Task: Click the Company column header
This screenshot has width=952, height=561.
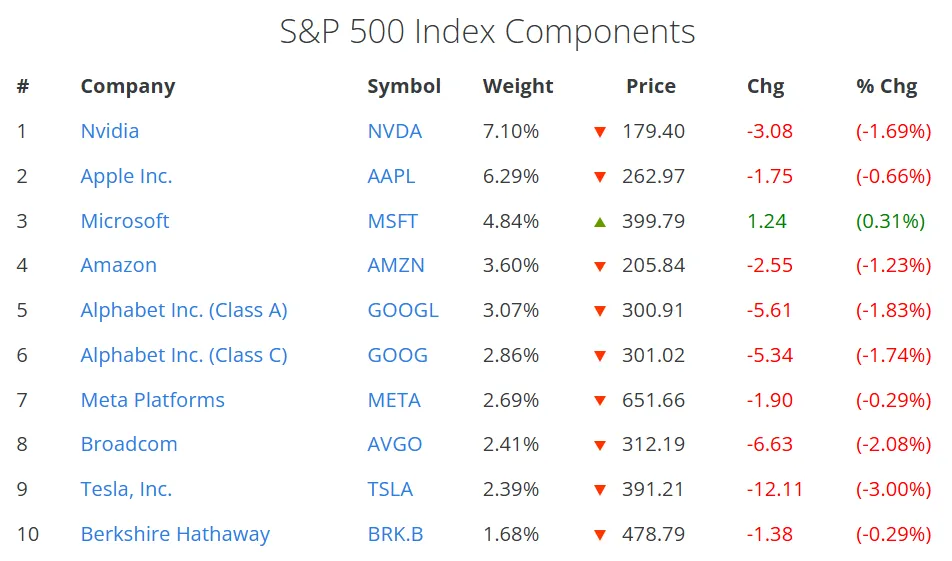Action: (x=128, y=86)
